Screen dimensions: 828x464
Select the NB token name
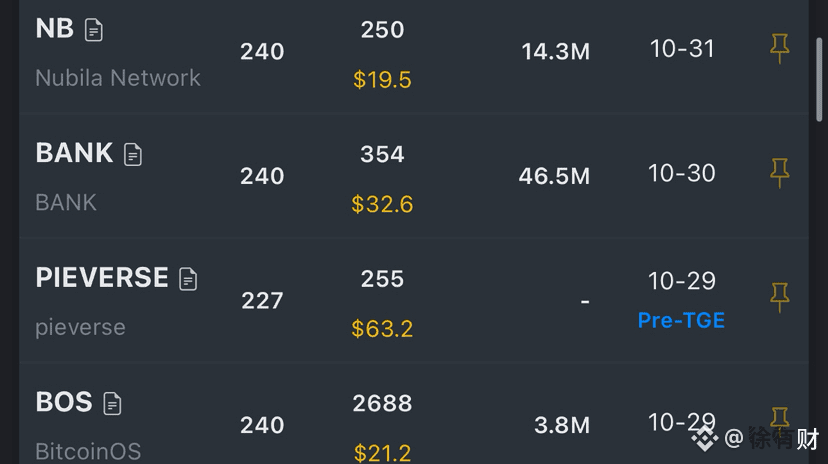tap(54, 29)
